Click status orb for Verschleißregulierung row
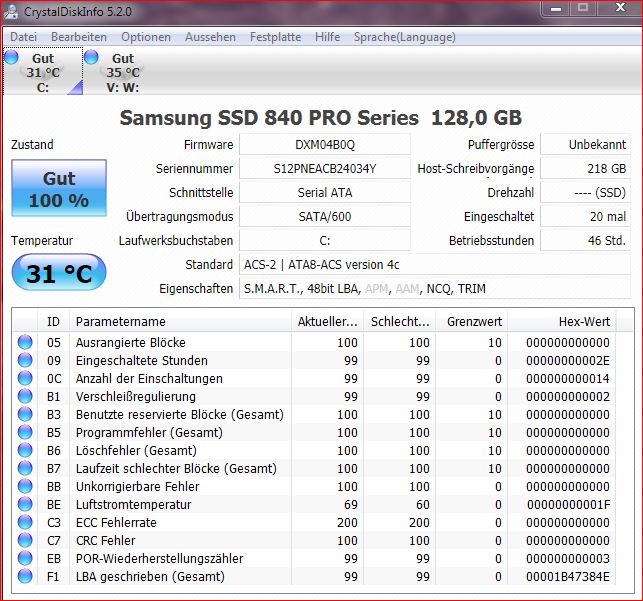Image resolution: width=643 pixels, height=601 pixels. pyautogui.click(x=25, y=396)
